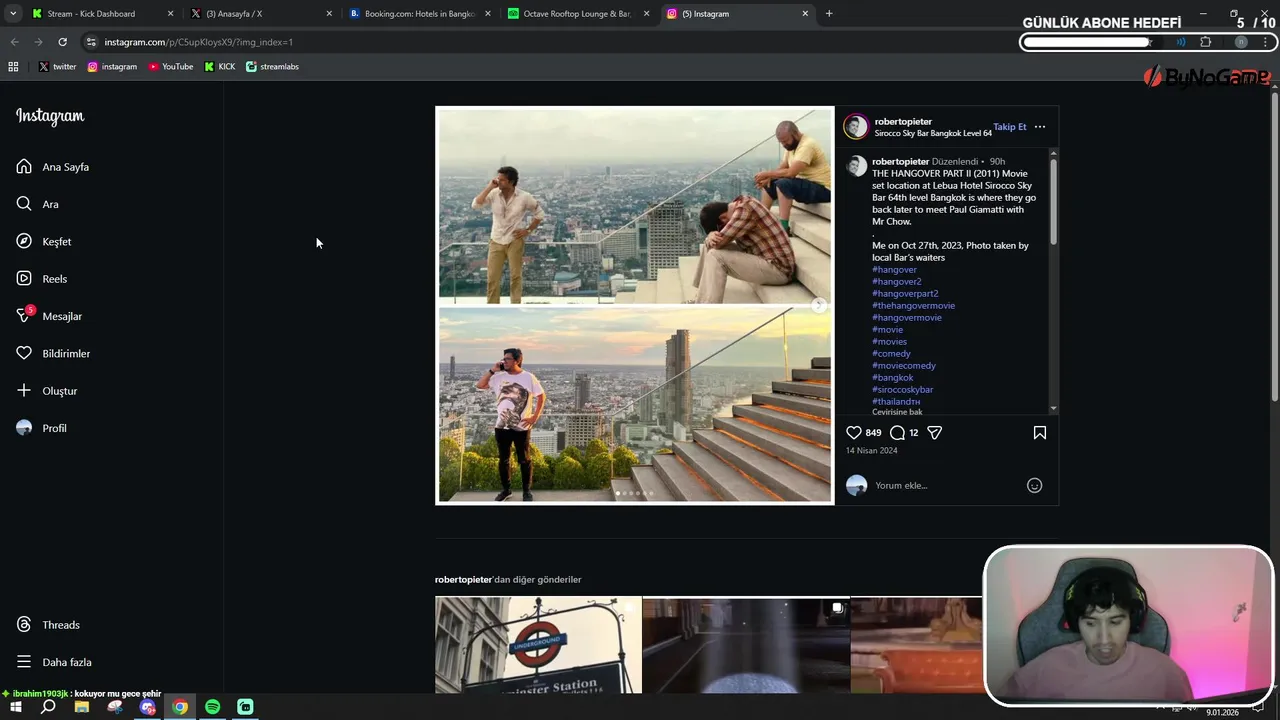The image size is (1280, 720).
Task: Click the #siroccoskybar hashtag
Action: (903, 390)
